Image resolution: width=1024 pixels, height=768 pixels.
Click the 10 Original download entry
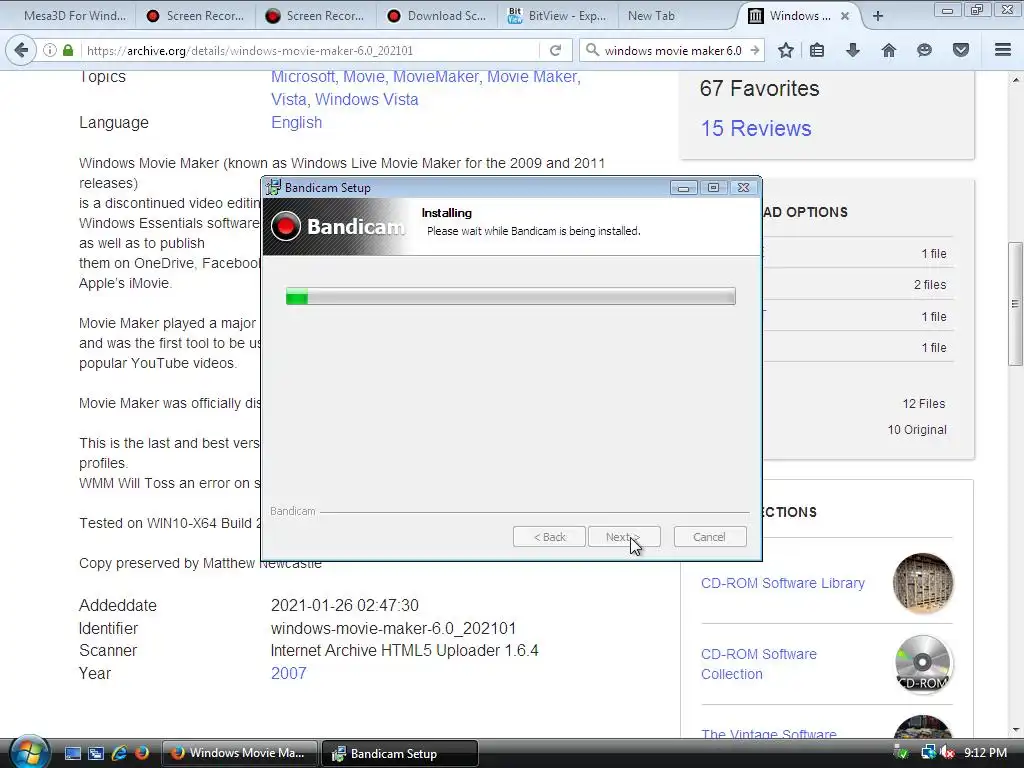[917, 430]
